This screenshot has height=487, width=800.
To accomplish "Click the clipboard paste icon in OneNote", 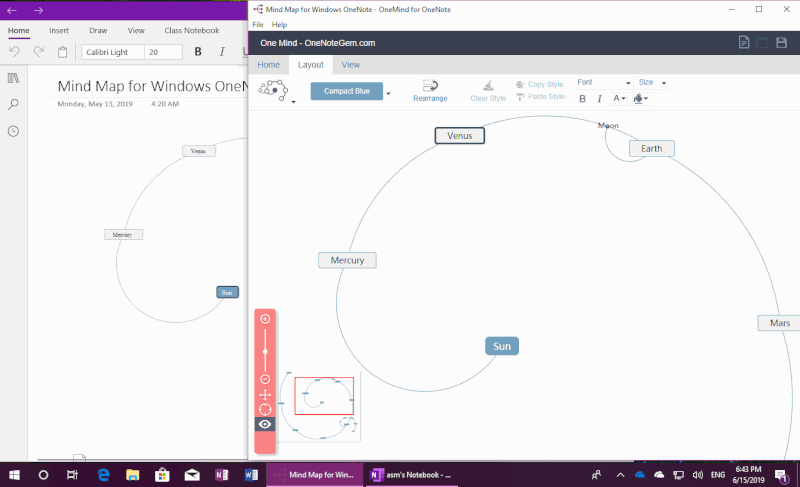I will pos(62,52).
